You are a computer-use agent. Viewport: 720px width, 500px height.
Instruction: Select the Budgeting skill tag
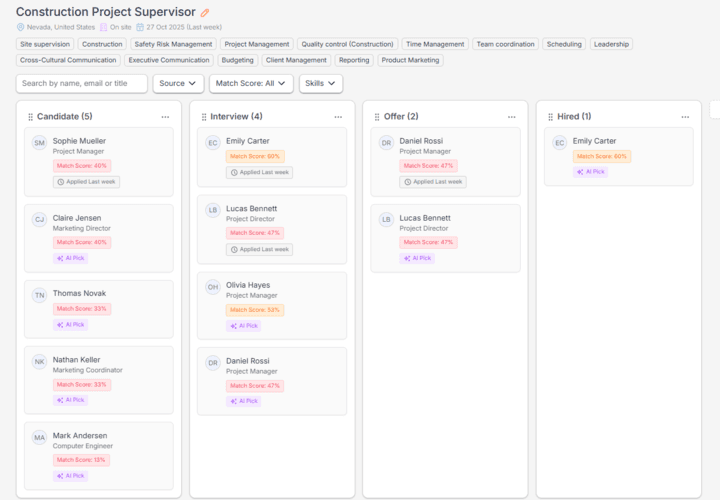pos(237,60)
